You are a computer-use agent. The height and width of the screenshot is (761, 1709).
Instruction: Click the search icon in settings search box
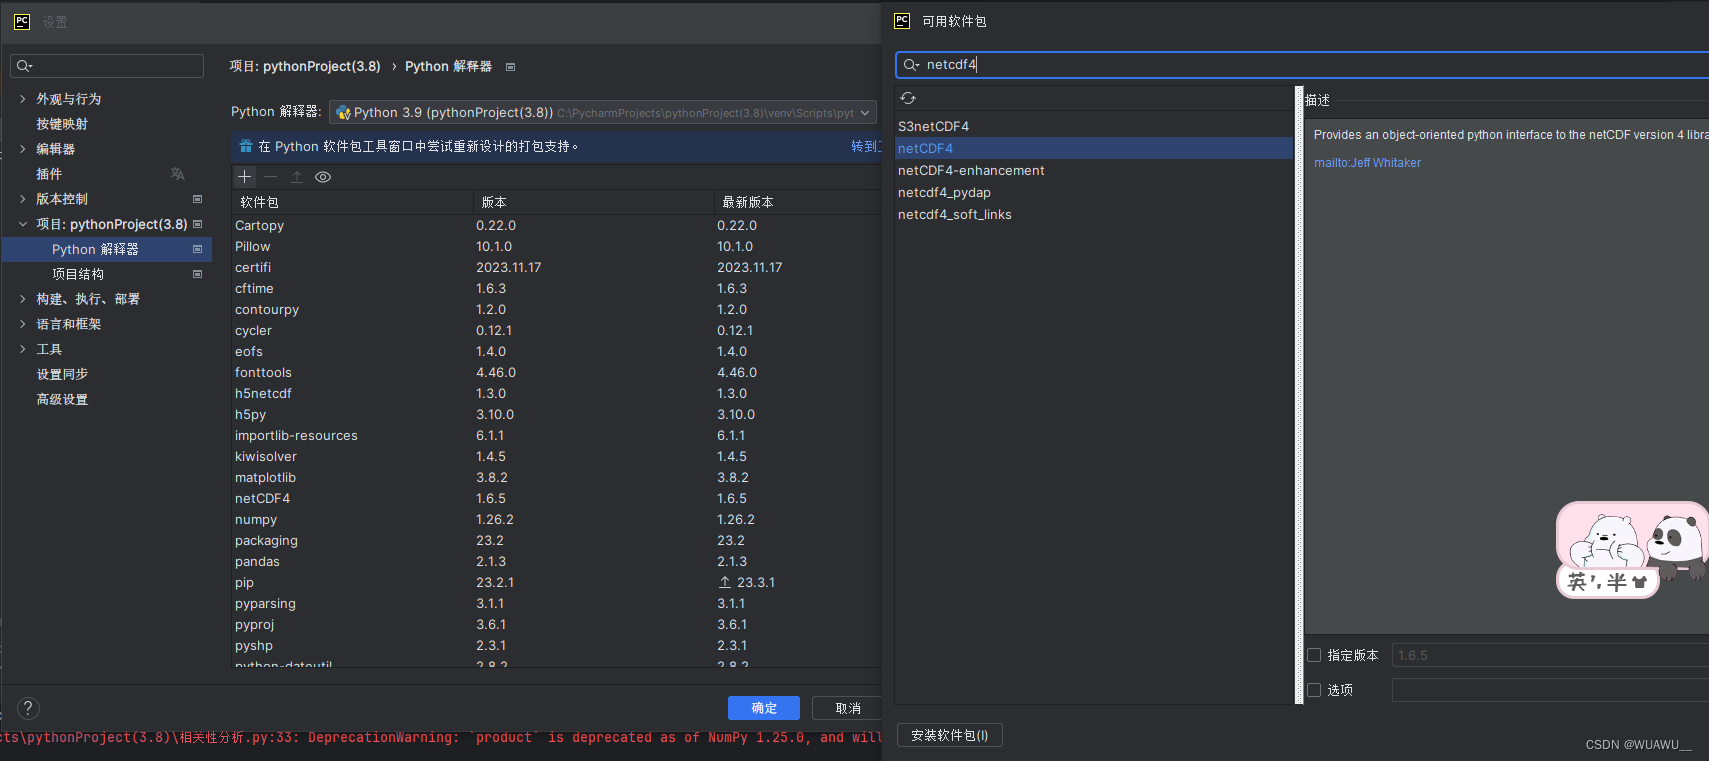[24, 66]
